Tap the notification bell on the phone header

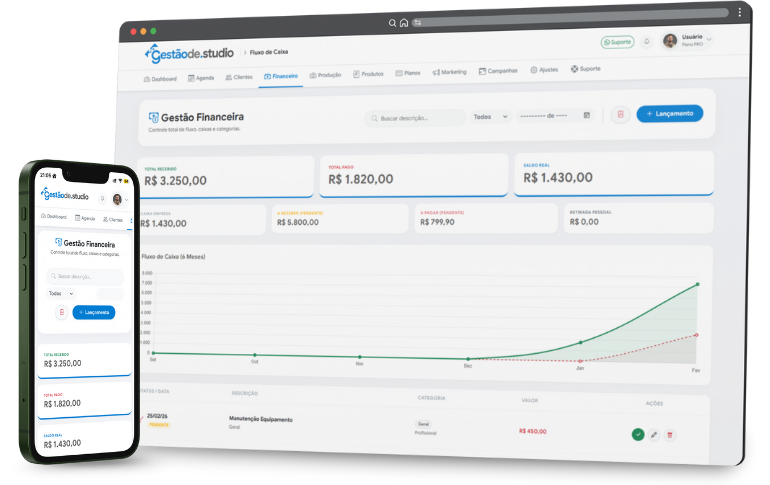102,198
